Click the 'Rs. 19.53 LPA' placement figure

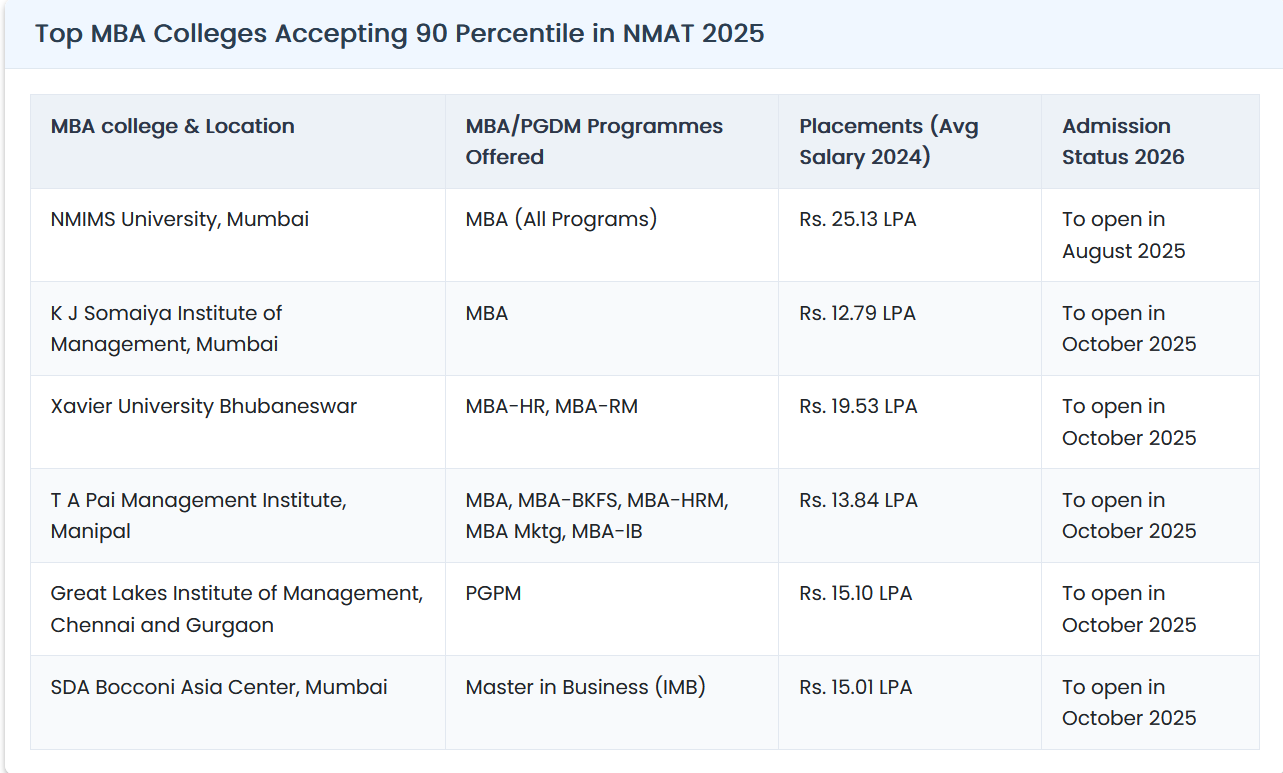coord(857,406)
